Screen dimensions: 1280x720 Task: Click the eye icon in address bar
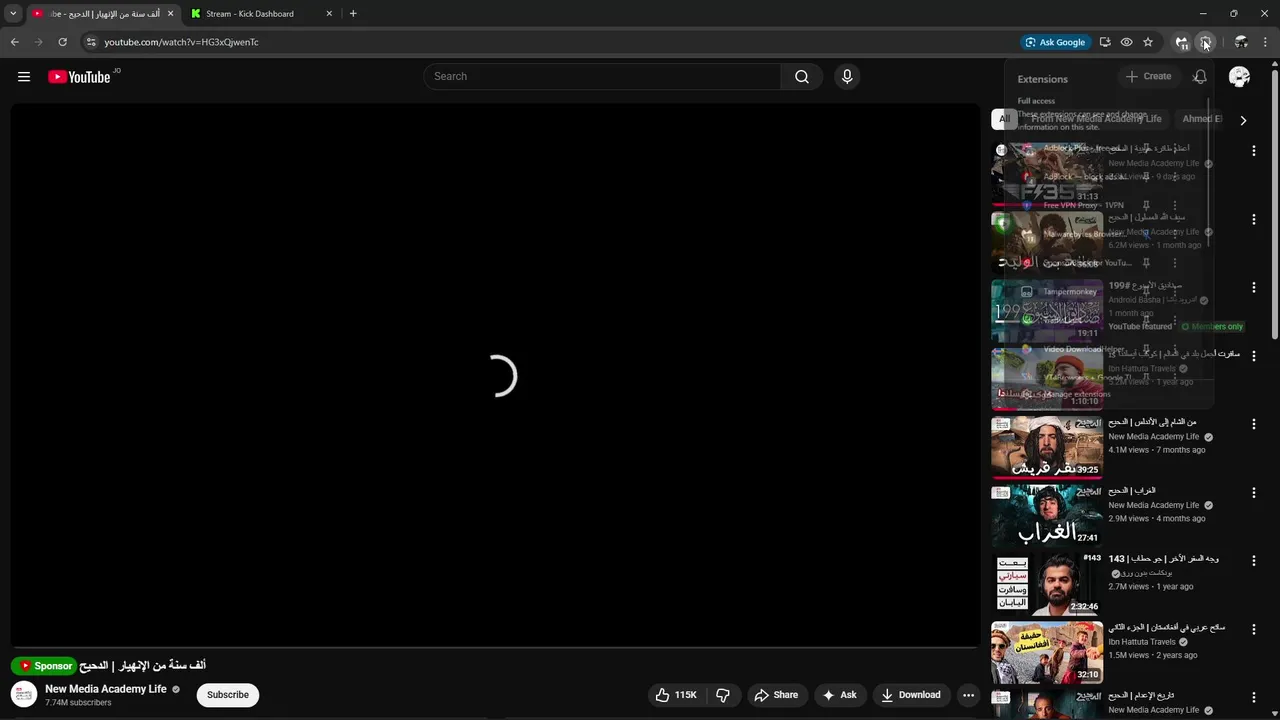click(1126, 42)
